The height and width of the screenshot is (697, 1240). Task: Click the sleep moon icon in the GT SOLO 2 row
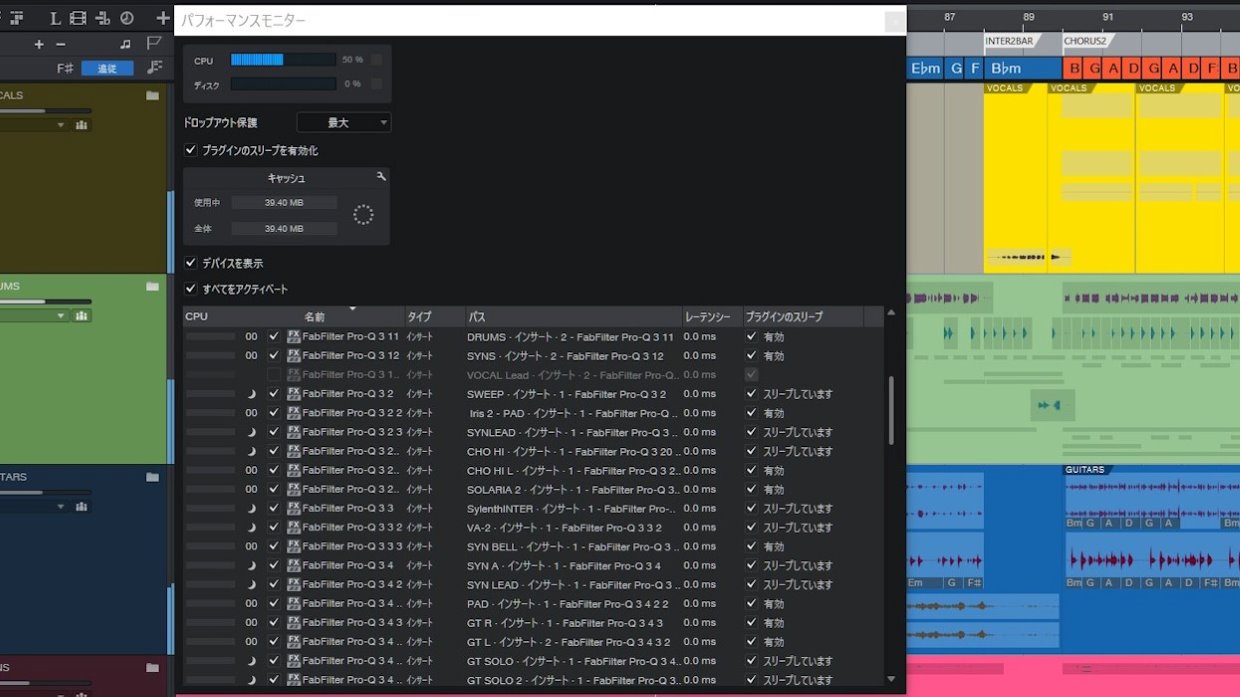(x=252, y=680)
